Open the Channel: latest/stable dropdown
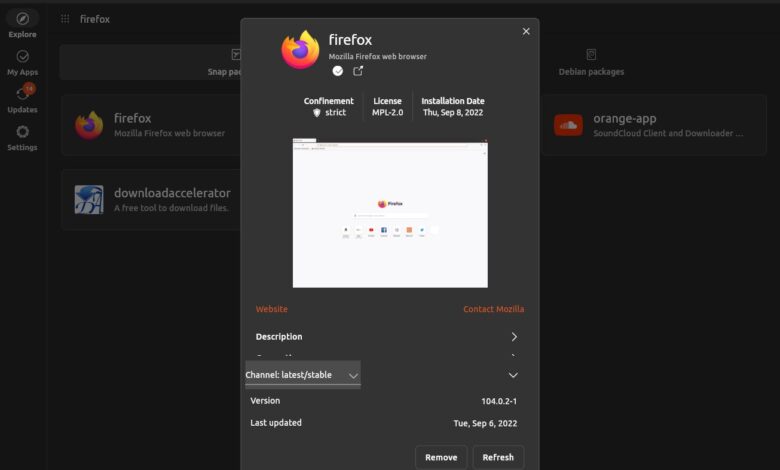 click(x=303, y=375)
